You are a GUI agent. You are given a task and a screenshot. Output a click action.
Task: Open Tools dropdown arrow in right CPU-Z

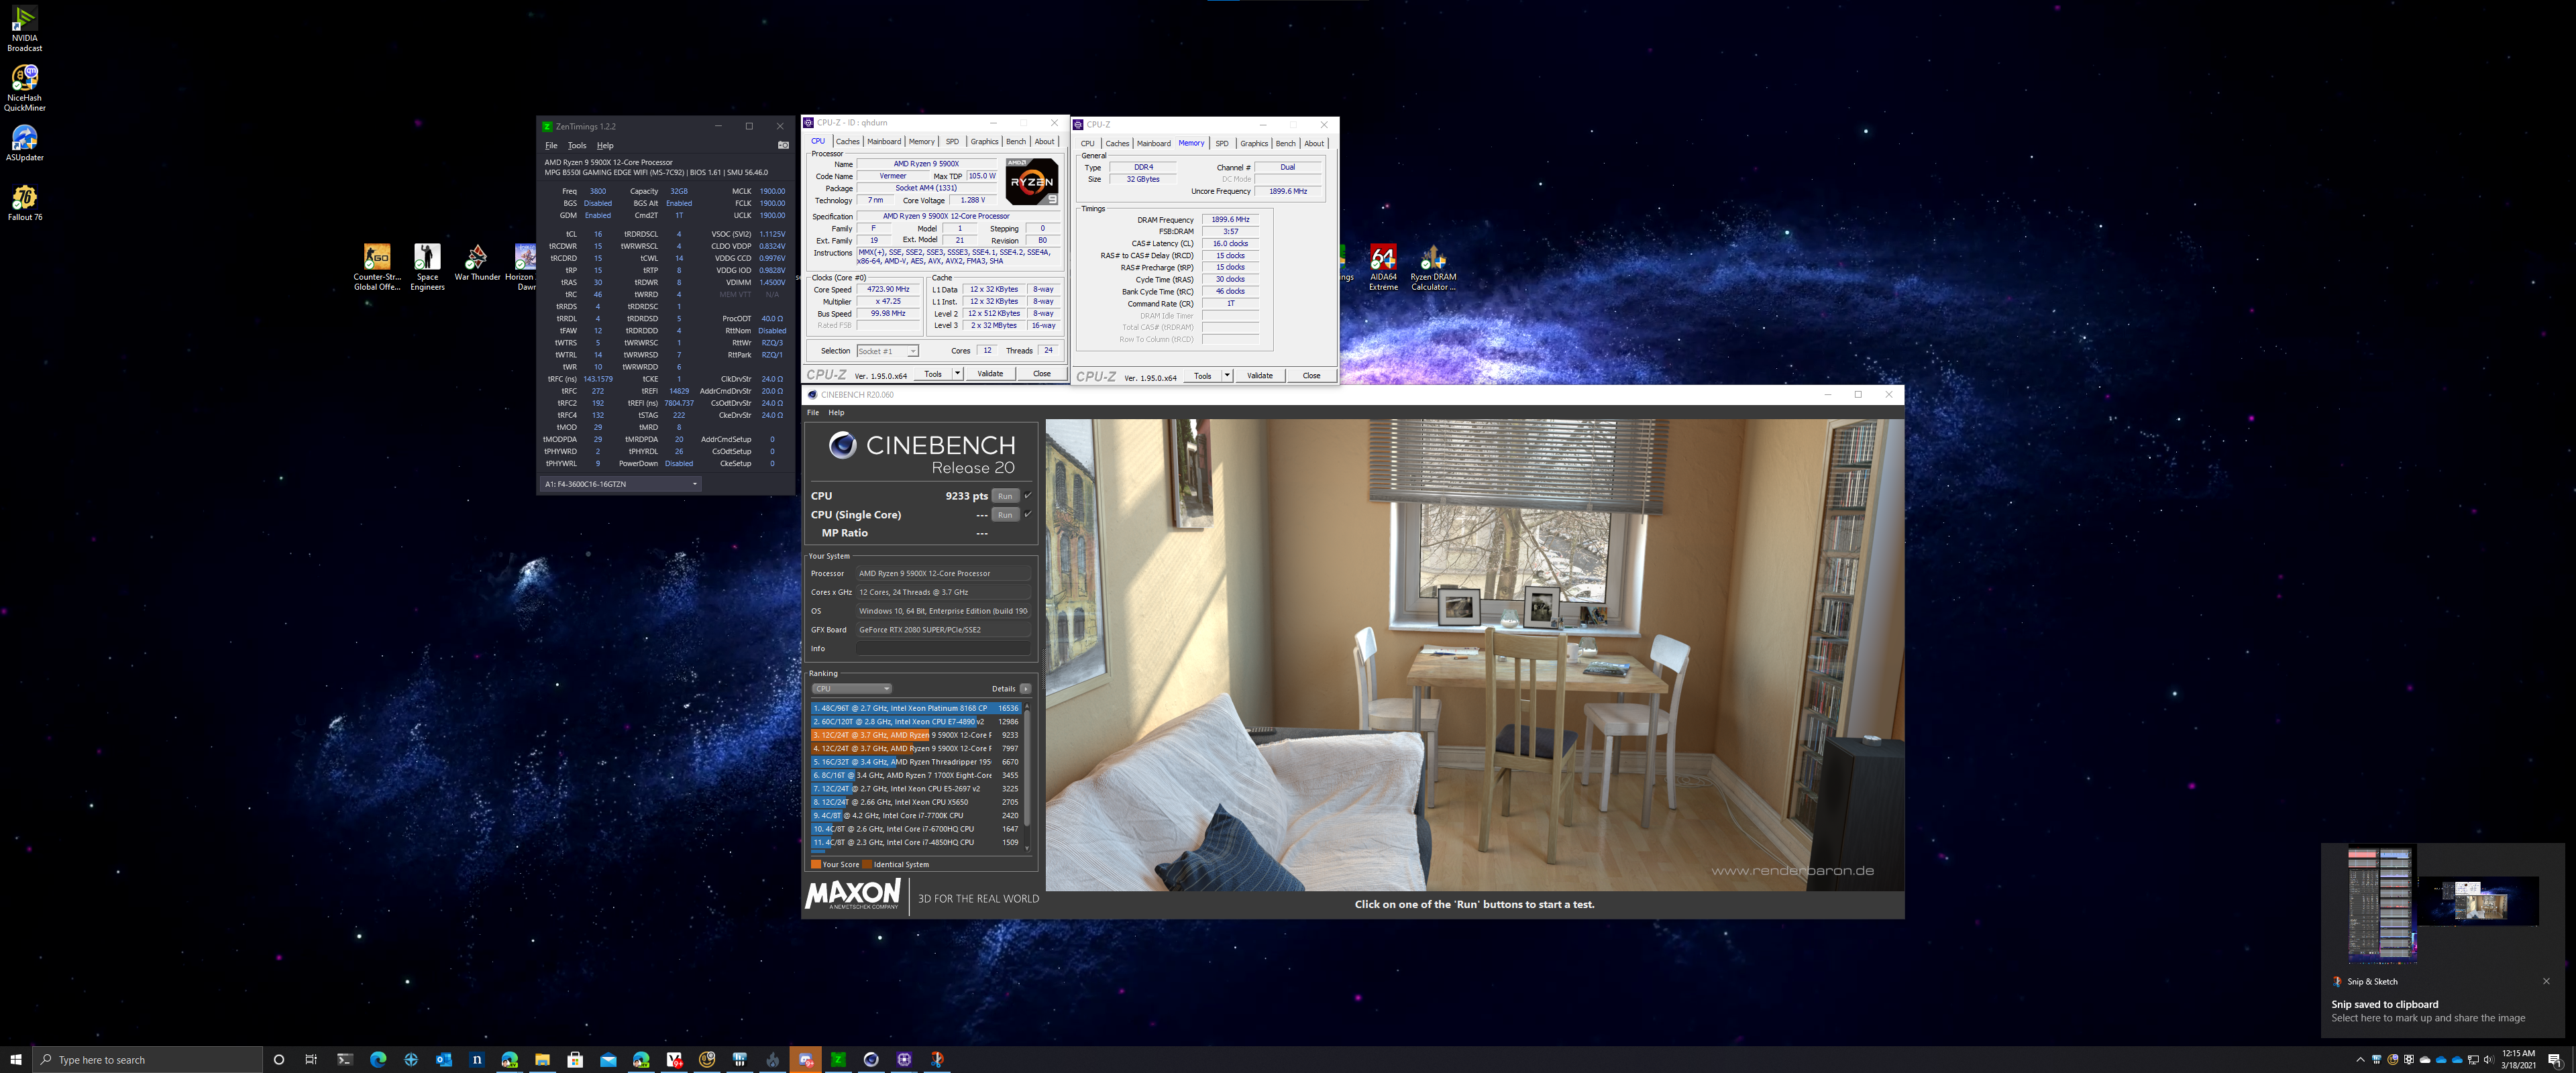[1227, 376]
